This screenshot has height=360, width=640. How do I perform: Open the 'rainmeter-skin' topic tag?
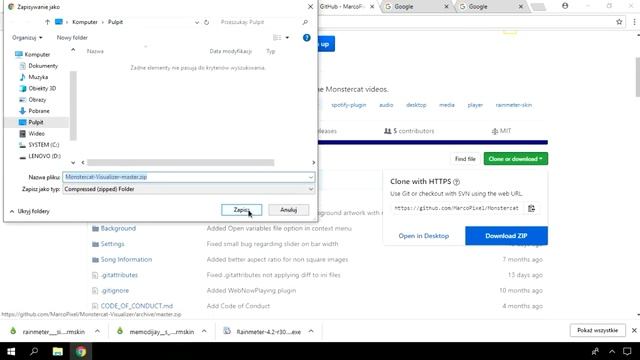[513, 105]
